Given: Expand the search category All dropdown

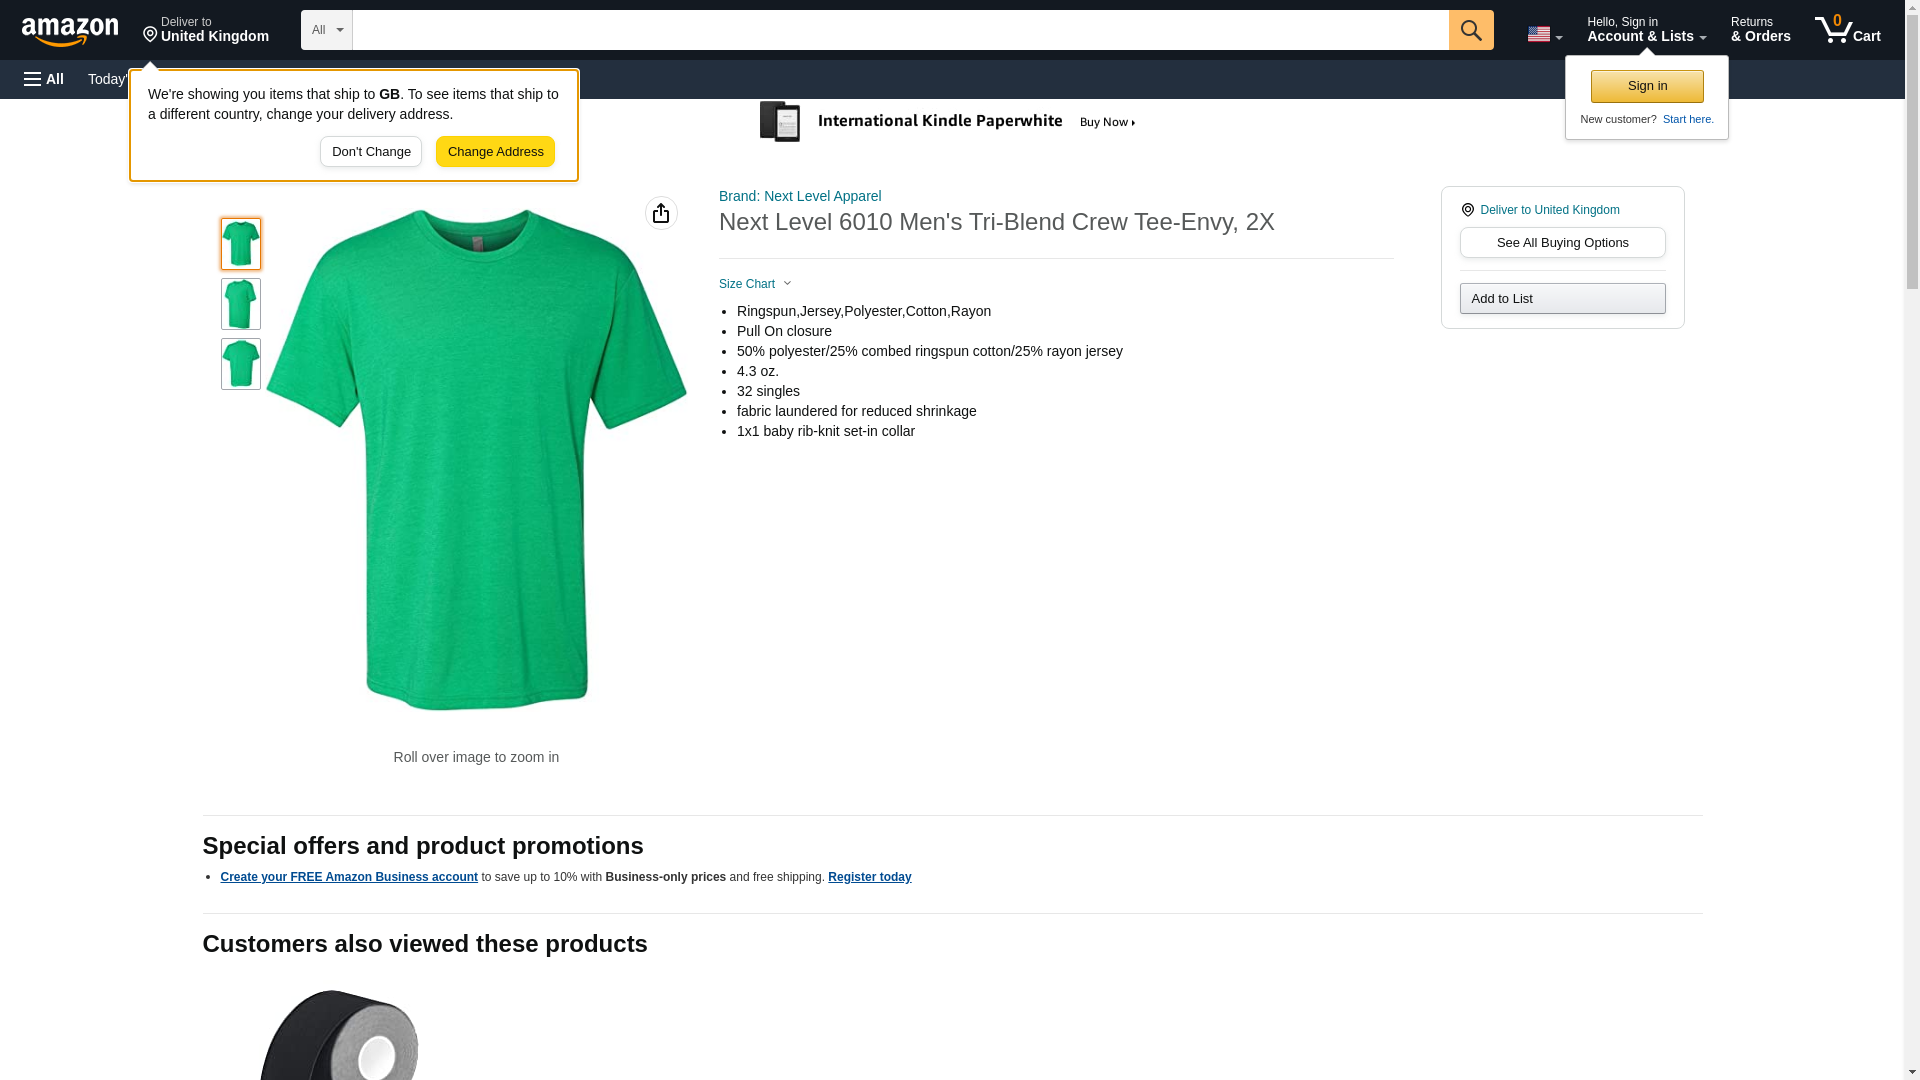Looking at the screenshot, I should tap(326, 30).
